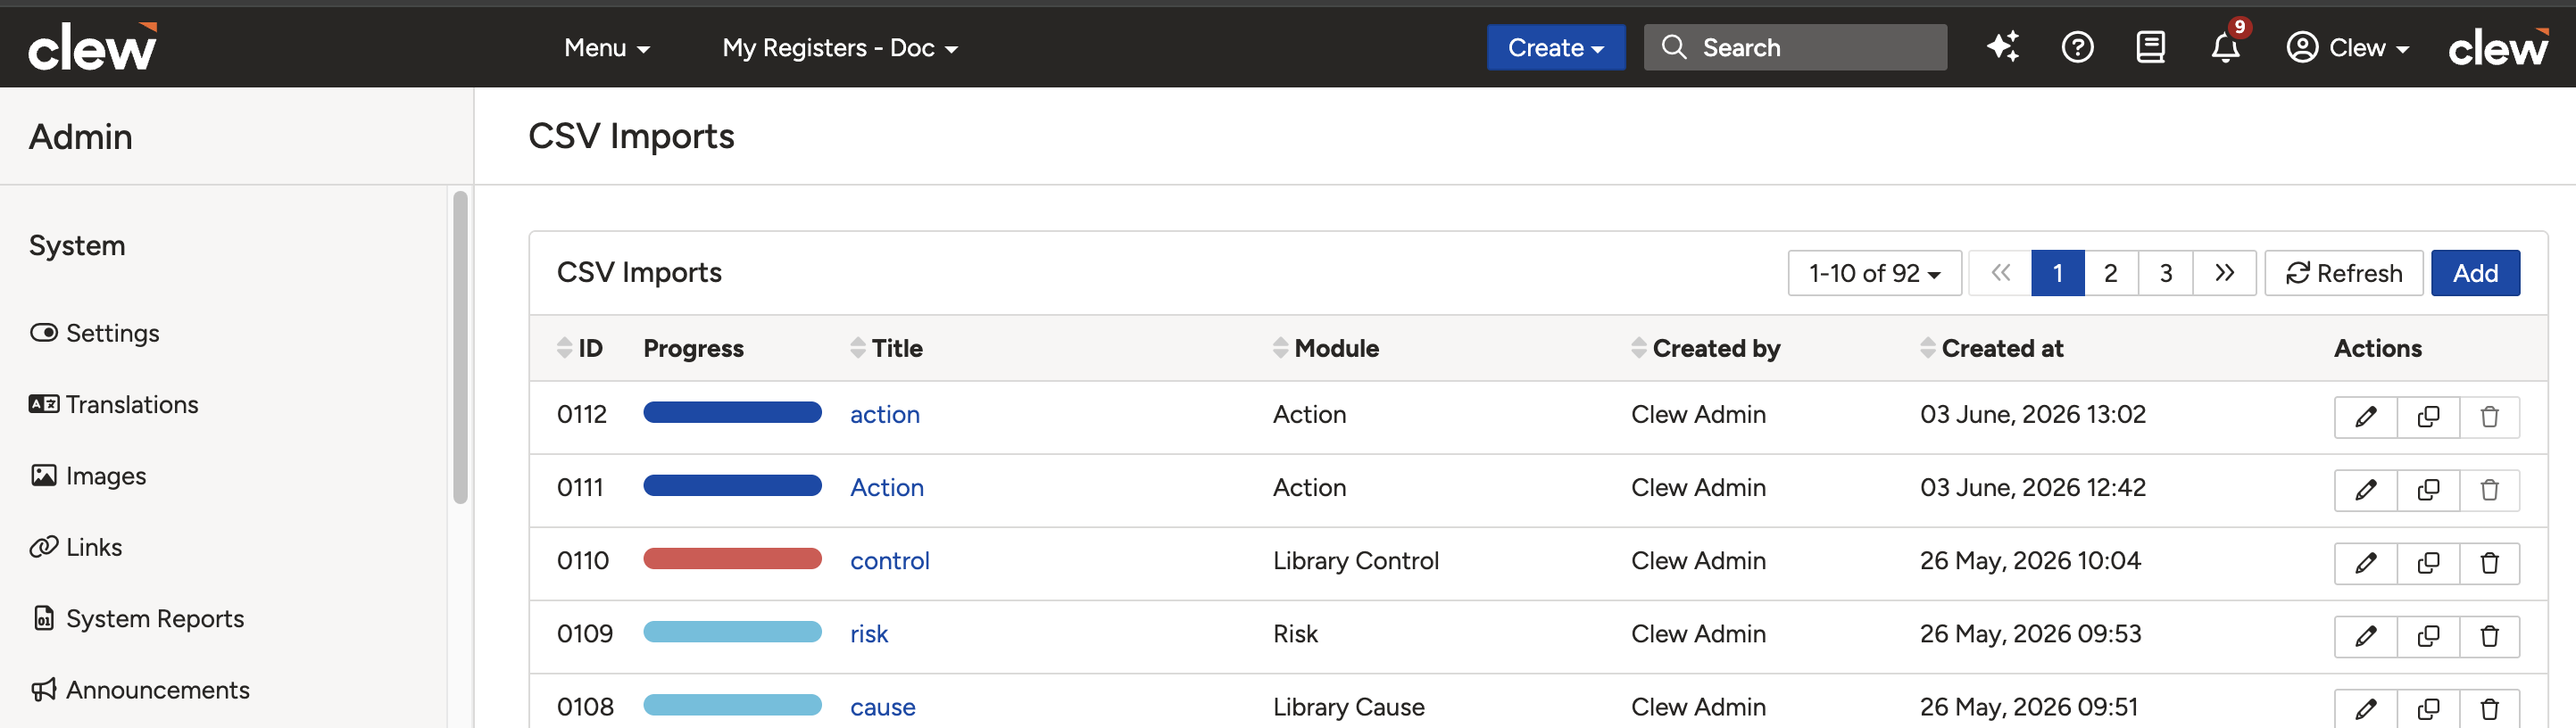Open the 'Action' import link for 0111
The width and height of the screenshot is (2576, 728).
point(887,487)
